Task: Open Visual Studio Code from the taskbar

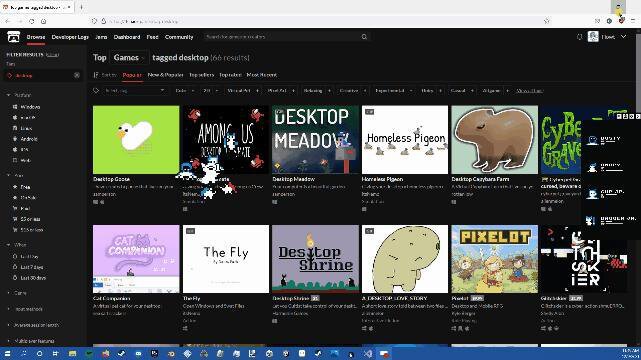Action: 368,353
